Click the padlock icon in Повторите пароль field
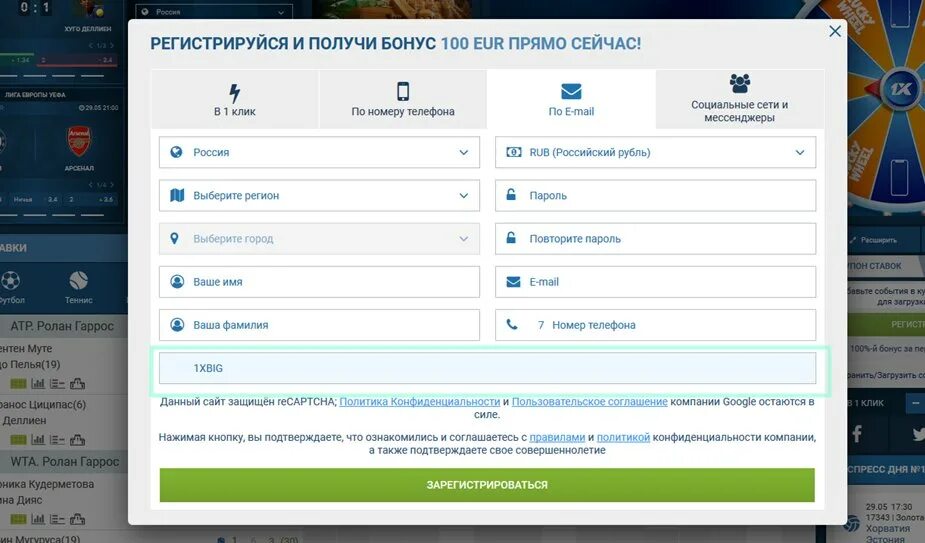925x543 pixels. (x=511, y=237)
